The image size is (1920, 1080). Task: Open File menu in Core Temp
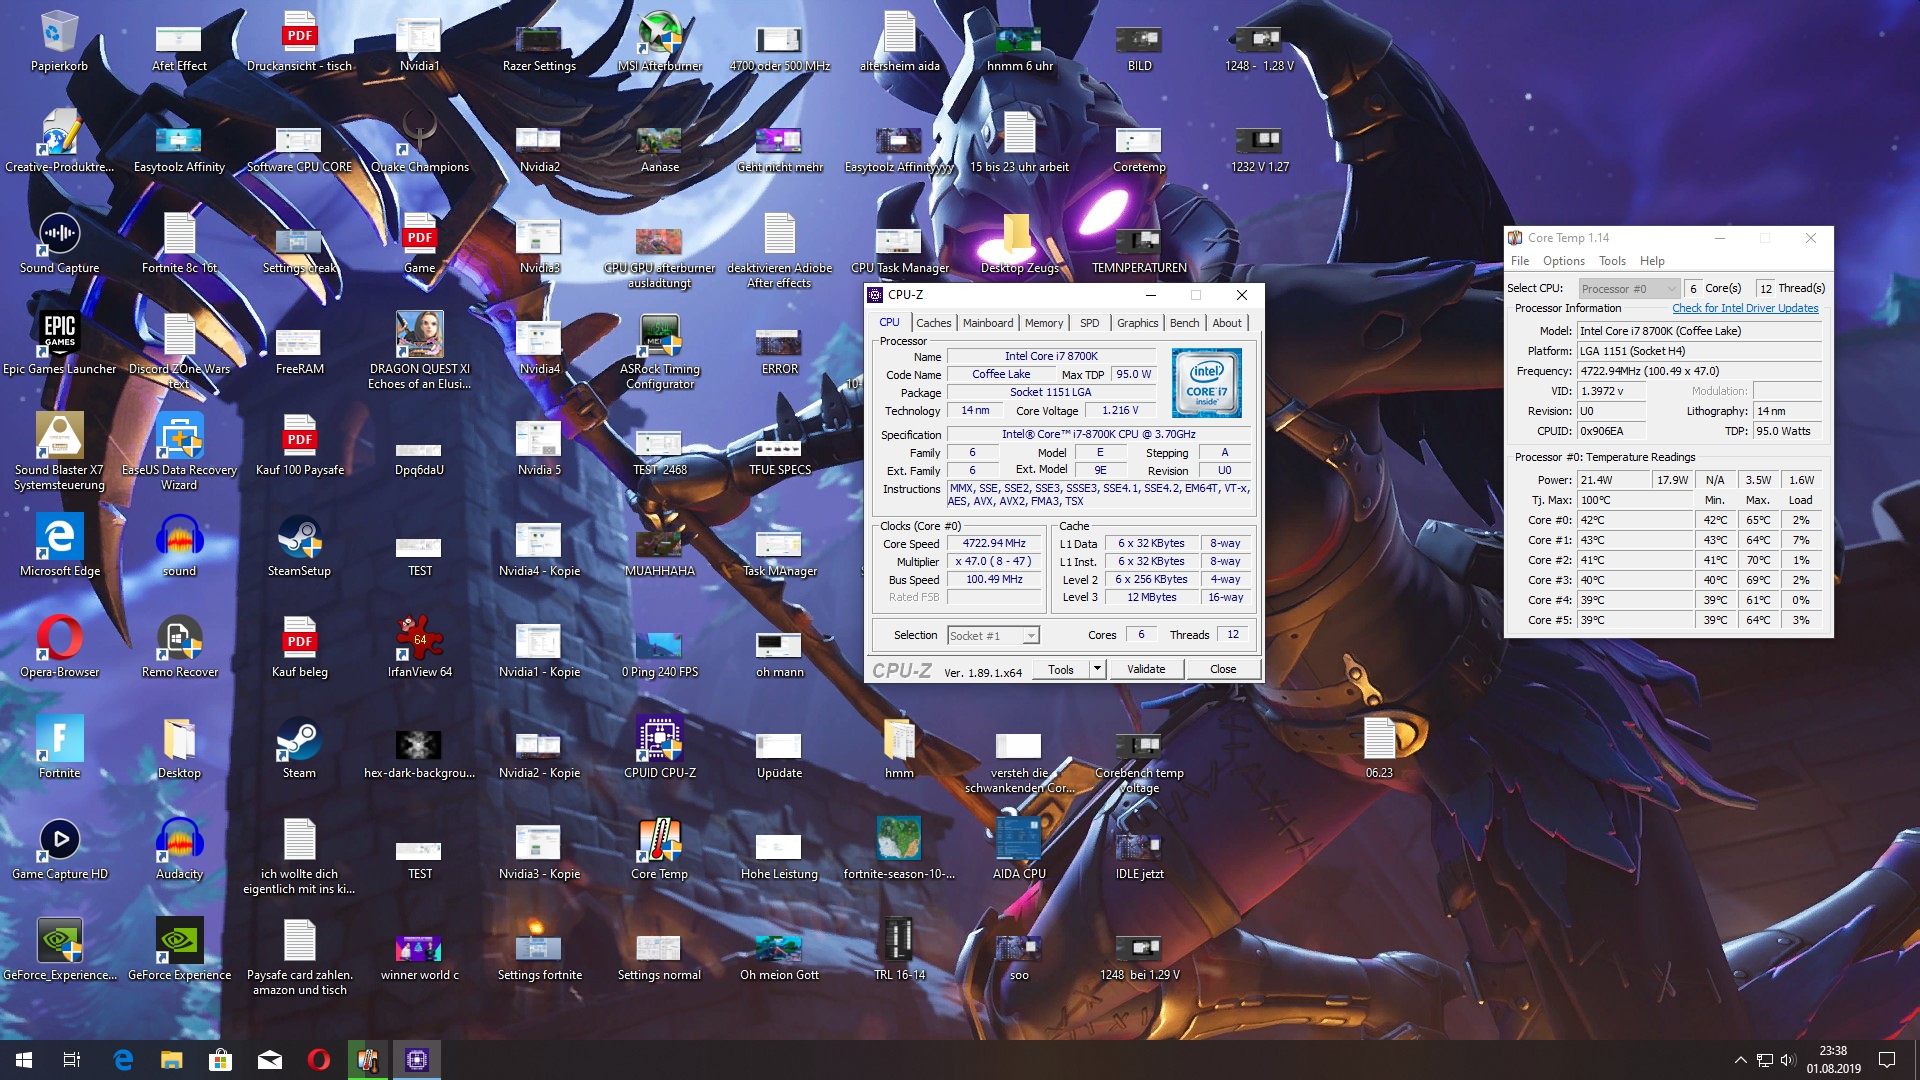1520,261
